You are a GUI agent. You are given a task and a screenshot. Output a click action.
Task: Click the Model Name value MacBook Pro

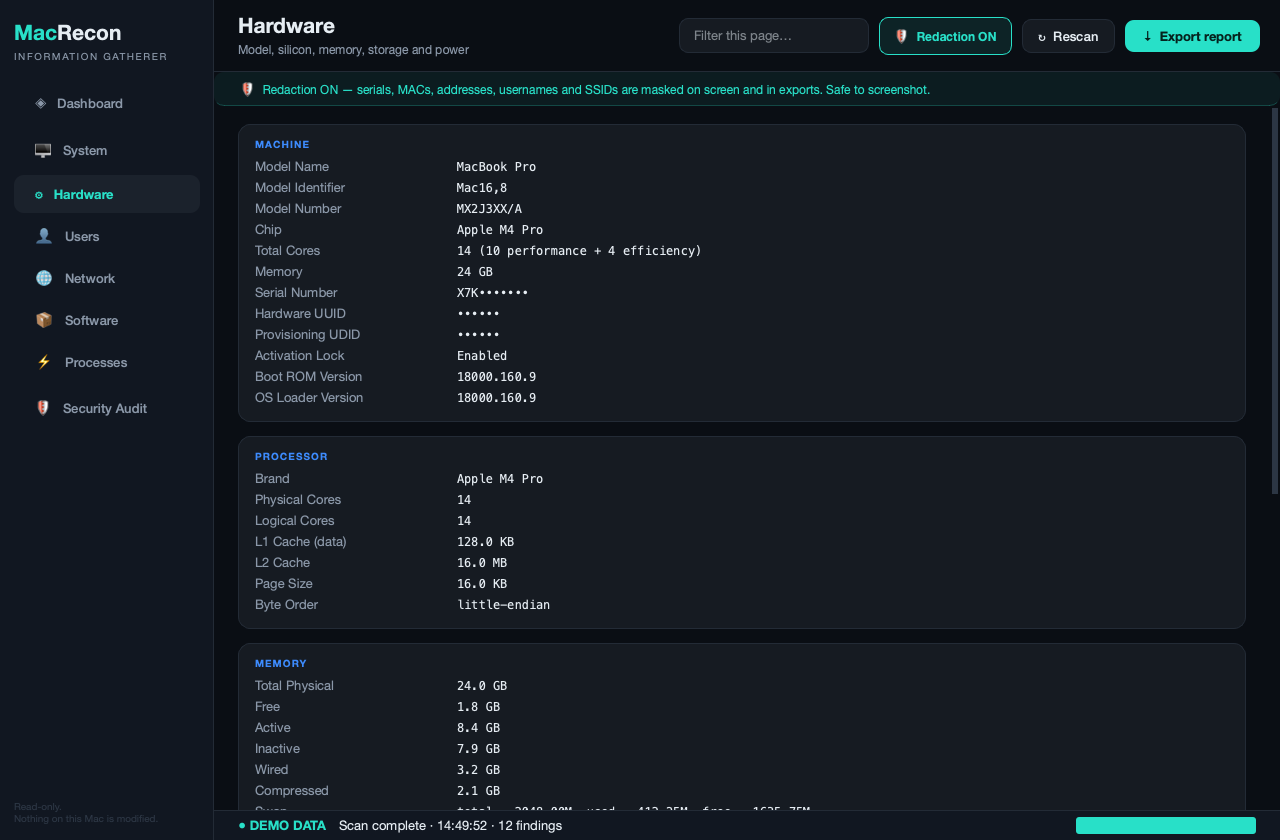pyautogui.click(x=496, y=167)
